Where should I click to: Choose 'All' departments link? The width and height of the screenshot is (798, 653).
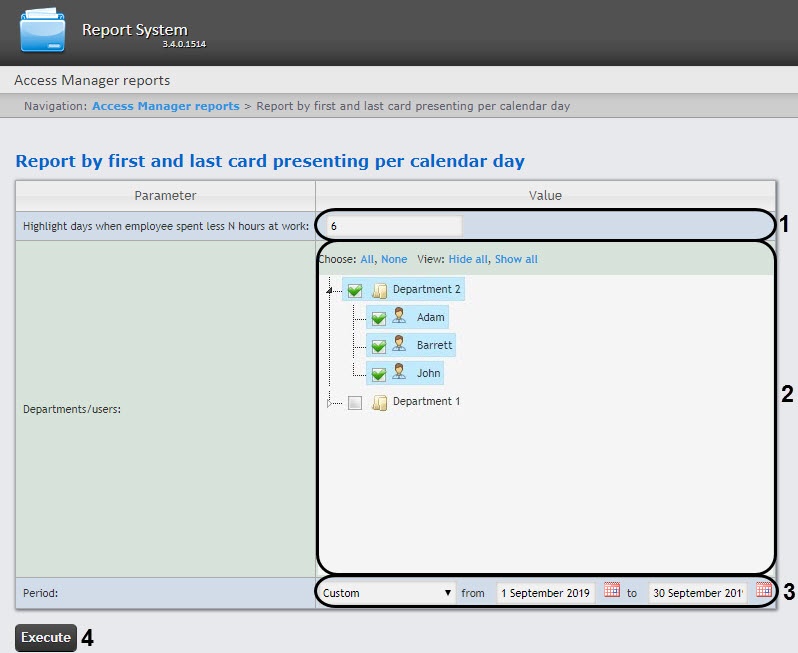(366, 259)
